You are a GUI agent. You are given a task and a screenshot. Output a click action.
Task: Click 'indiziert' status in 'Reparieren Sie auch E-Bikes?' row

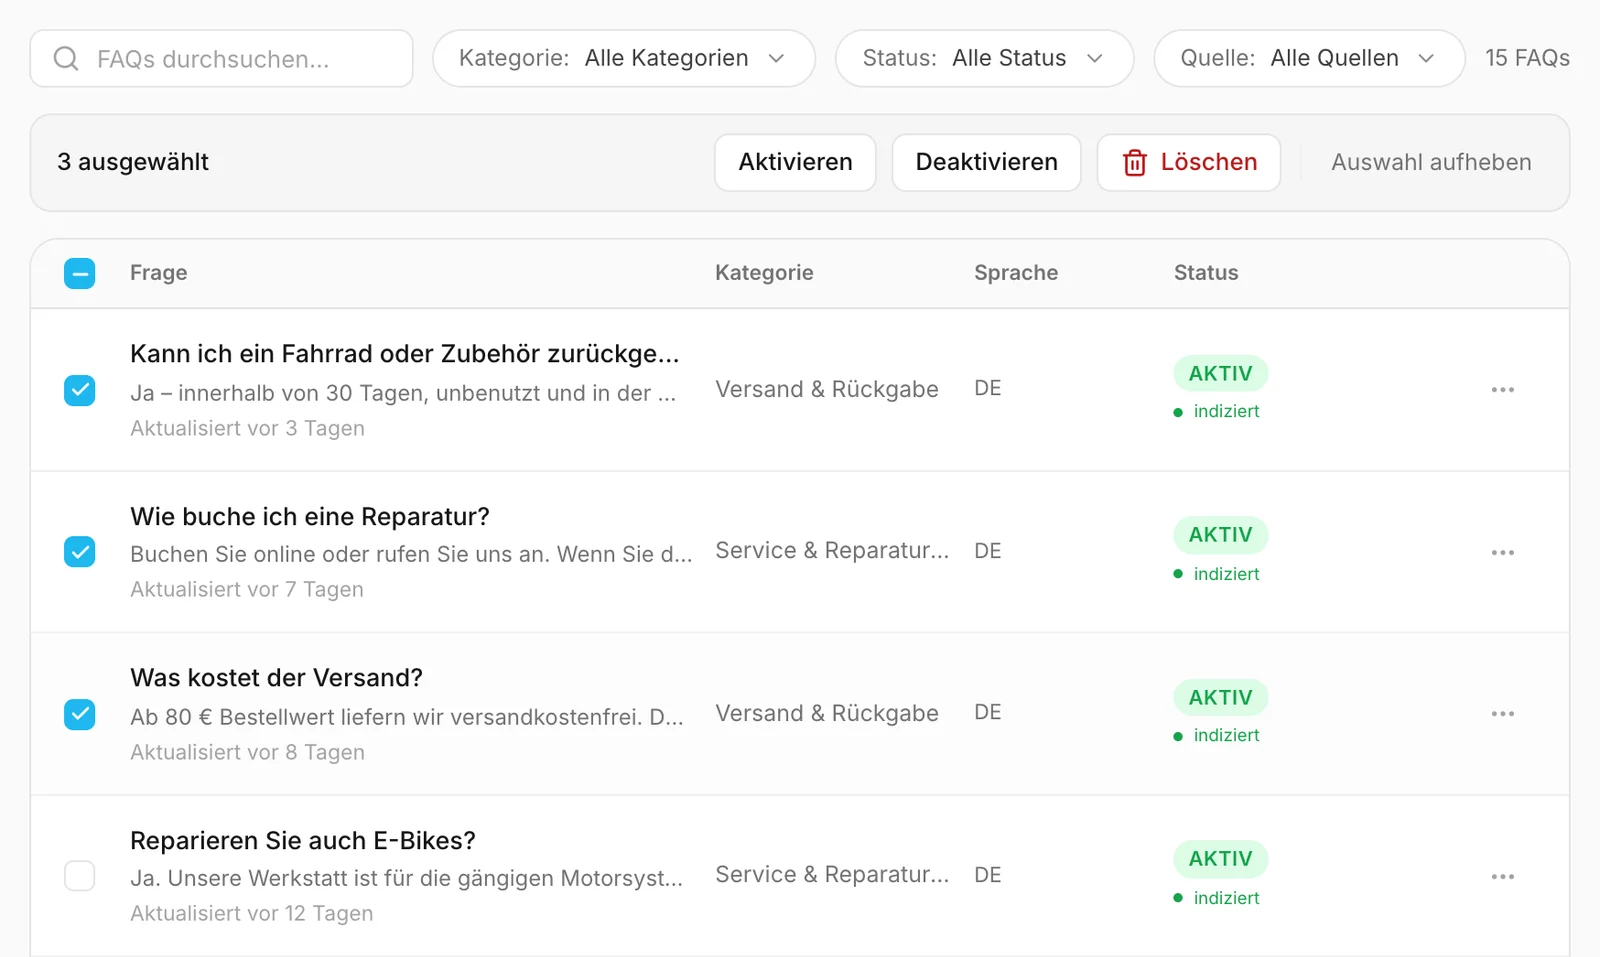[1217, 898]
